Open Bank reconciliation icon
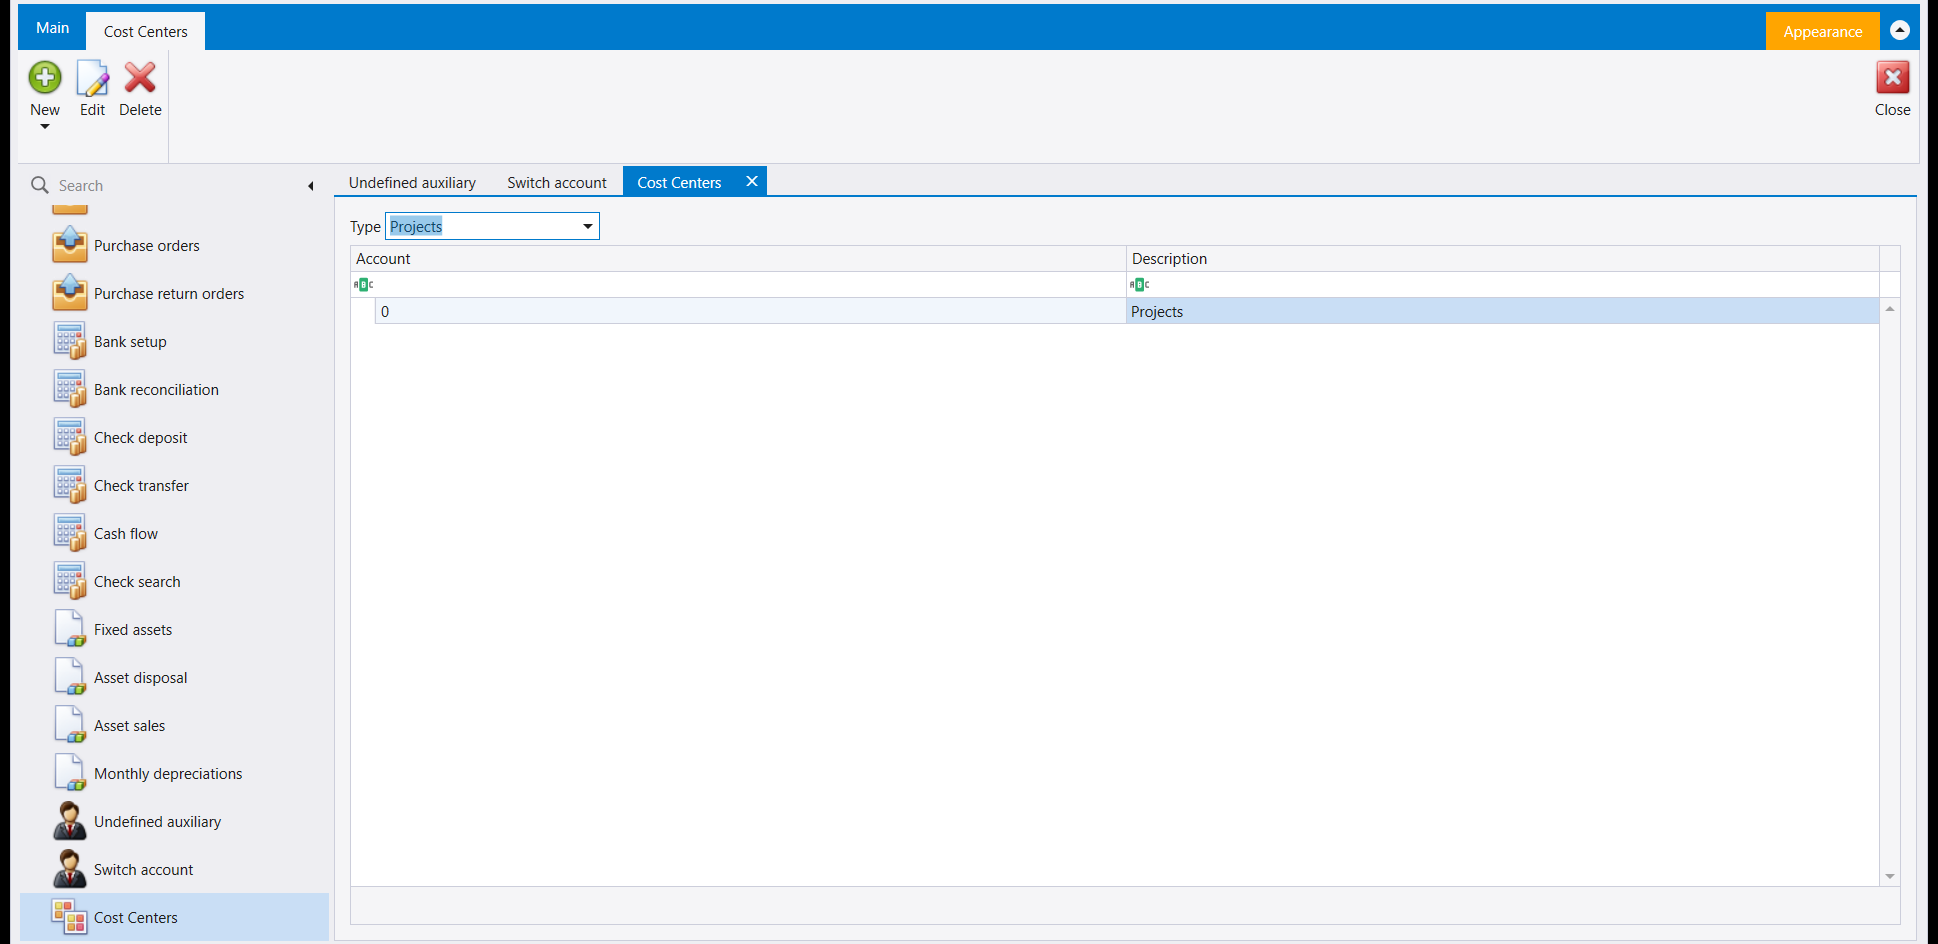Viewport: 1938px width, 944px height. 70,389
